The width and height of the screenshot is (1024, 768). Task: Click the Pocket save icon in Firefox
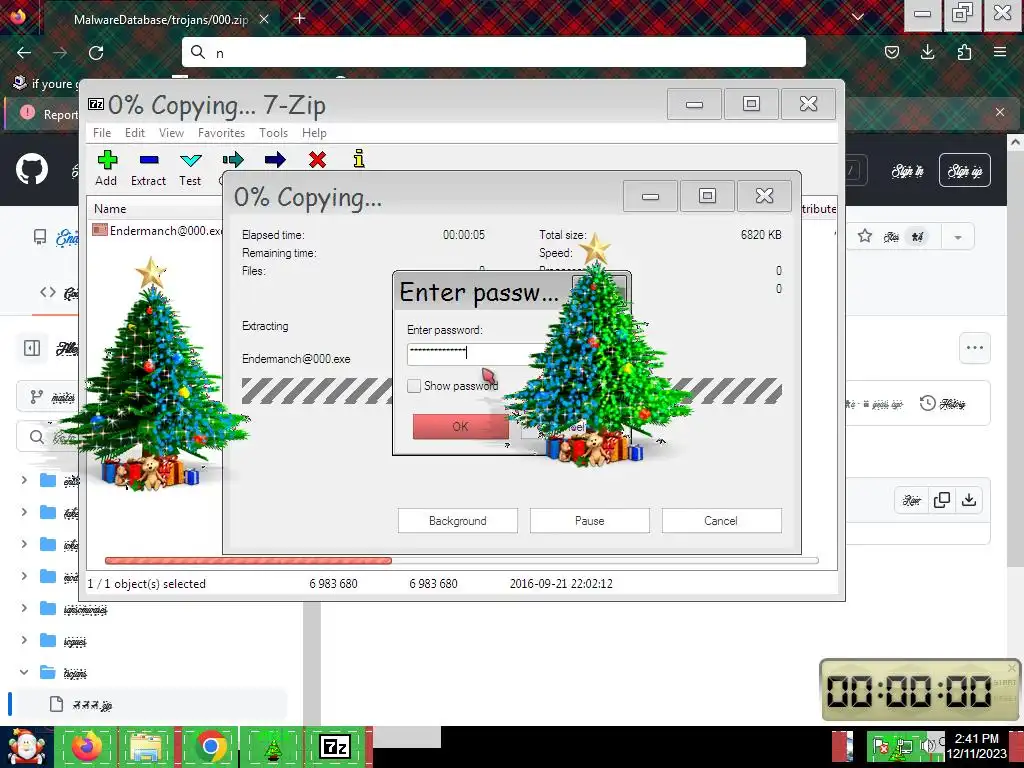tap(891, 52)
